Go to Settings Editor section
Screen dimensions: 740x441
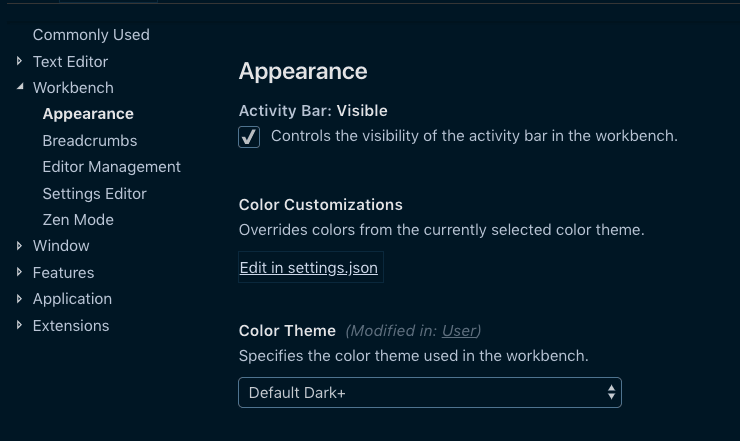click(94, 194)
